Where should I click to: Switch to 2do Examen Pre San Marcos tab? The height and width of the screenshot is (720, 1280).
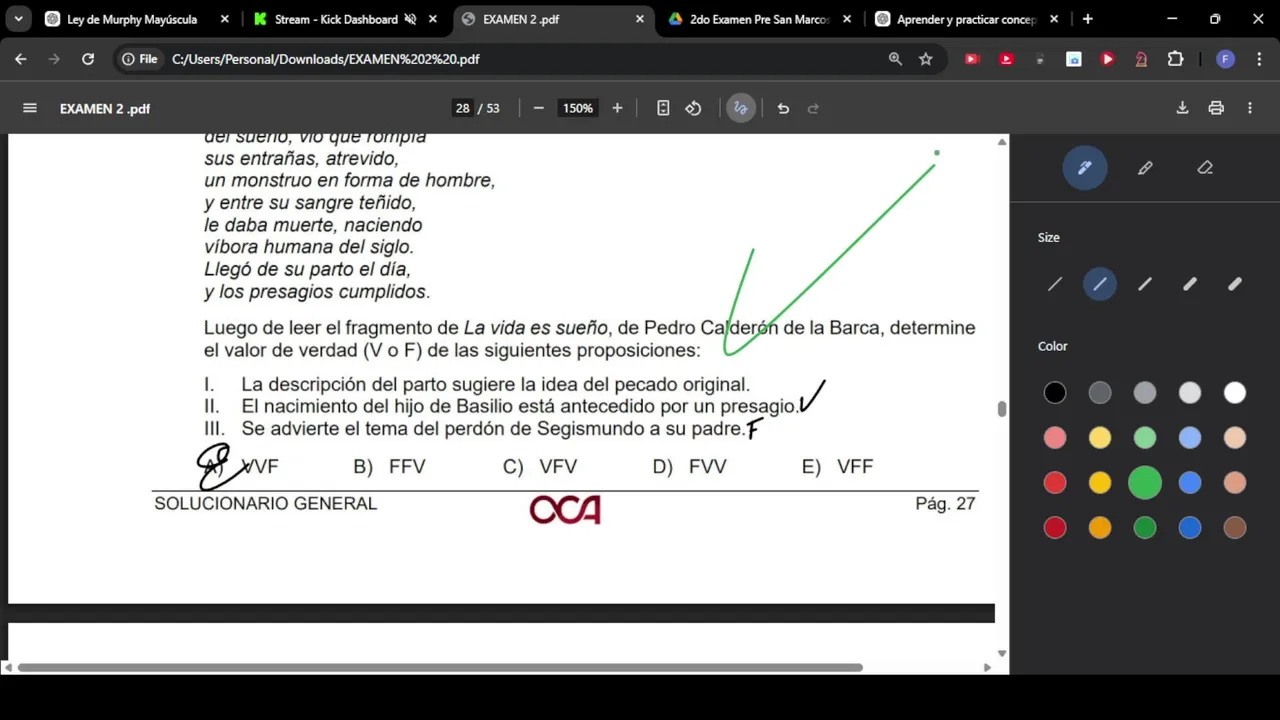(760, 19)
